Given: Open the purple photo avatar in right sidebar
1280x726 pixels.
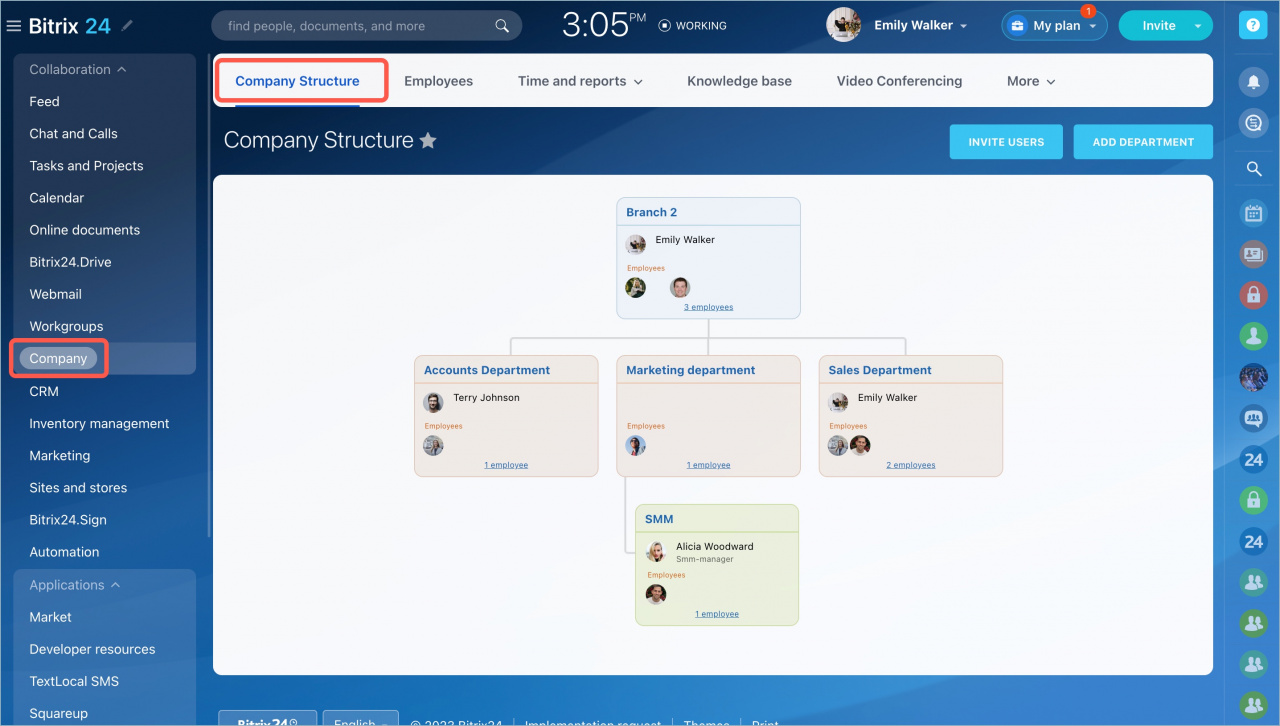Looking at the screenshot, I should pos(1253,377).
